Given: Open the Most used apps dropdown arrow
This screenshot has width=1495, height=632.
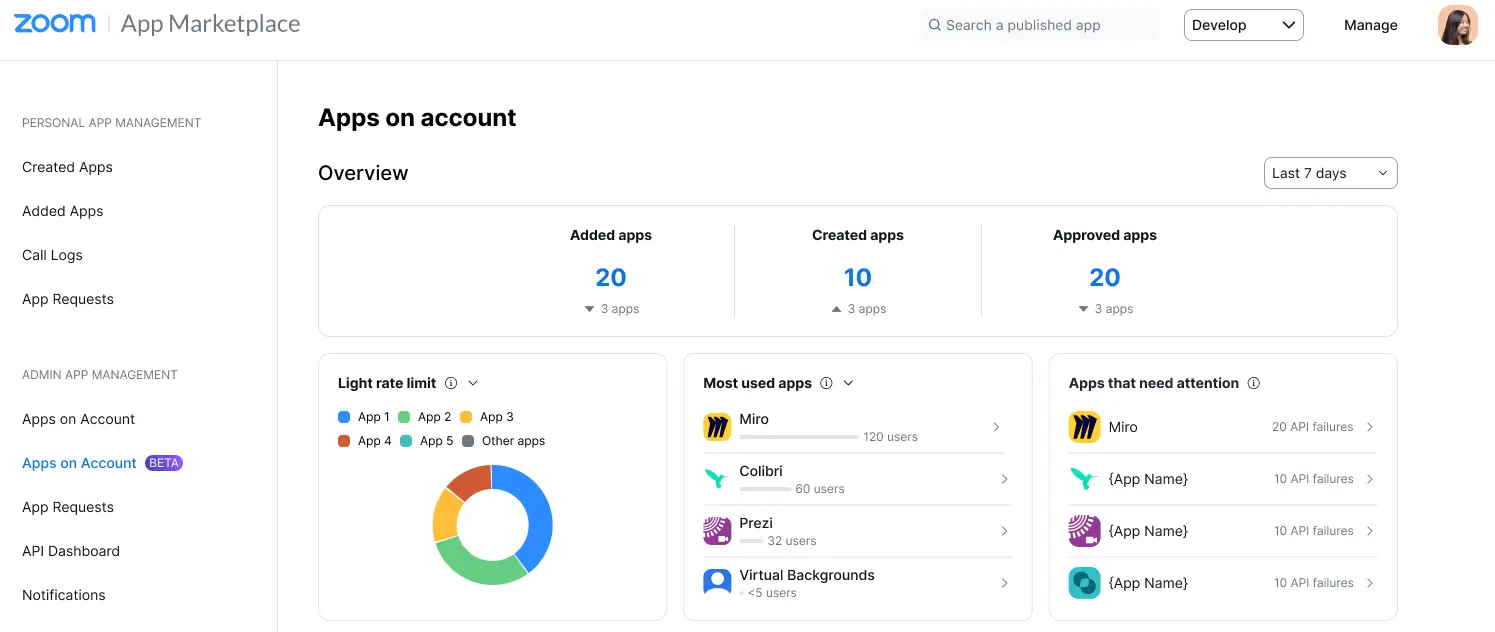Looking at the screenshot, I should 847,383.
